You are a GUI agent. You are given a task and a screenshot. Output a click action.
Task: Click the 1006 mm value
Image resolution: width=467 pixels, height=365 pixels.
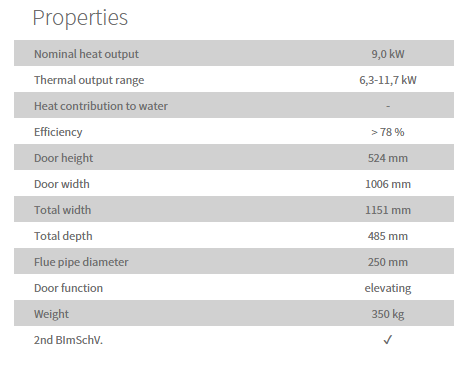click(x=388, y=184)
